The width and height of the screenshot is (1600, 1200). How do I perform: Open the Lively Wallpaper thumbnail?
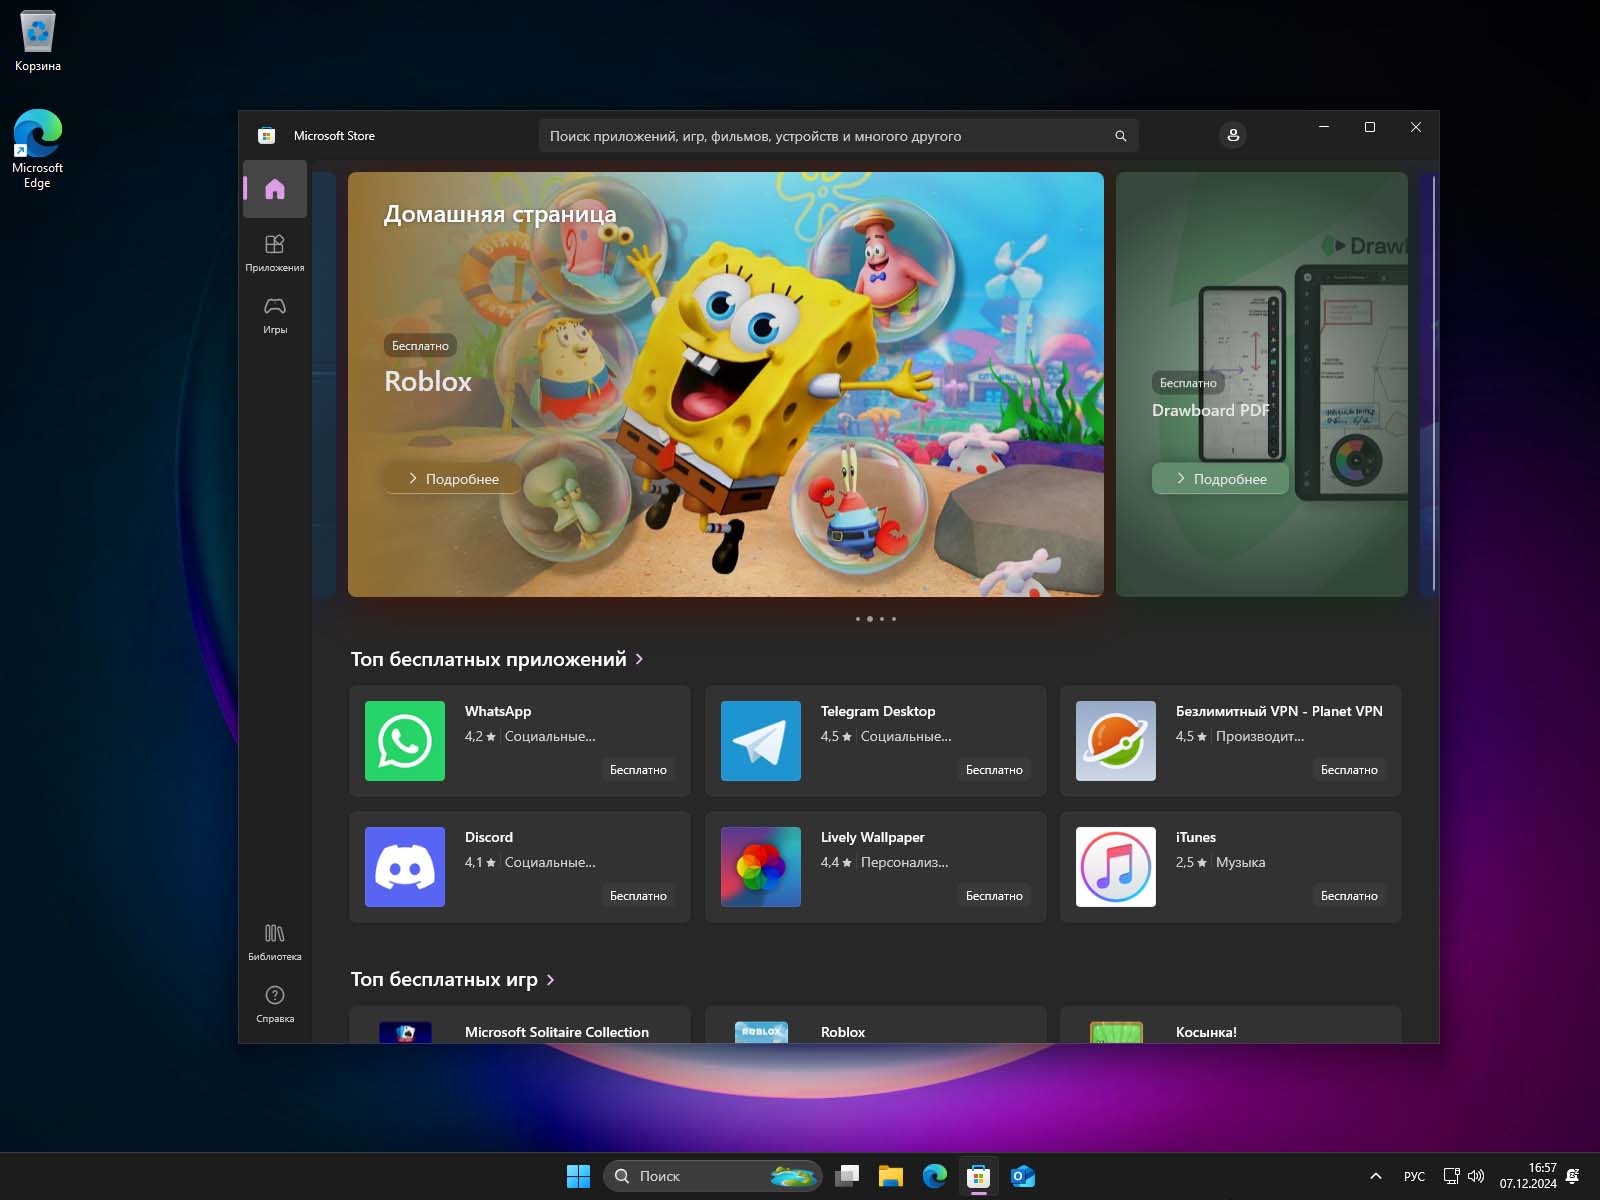[x=760, y=867]
